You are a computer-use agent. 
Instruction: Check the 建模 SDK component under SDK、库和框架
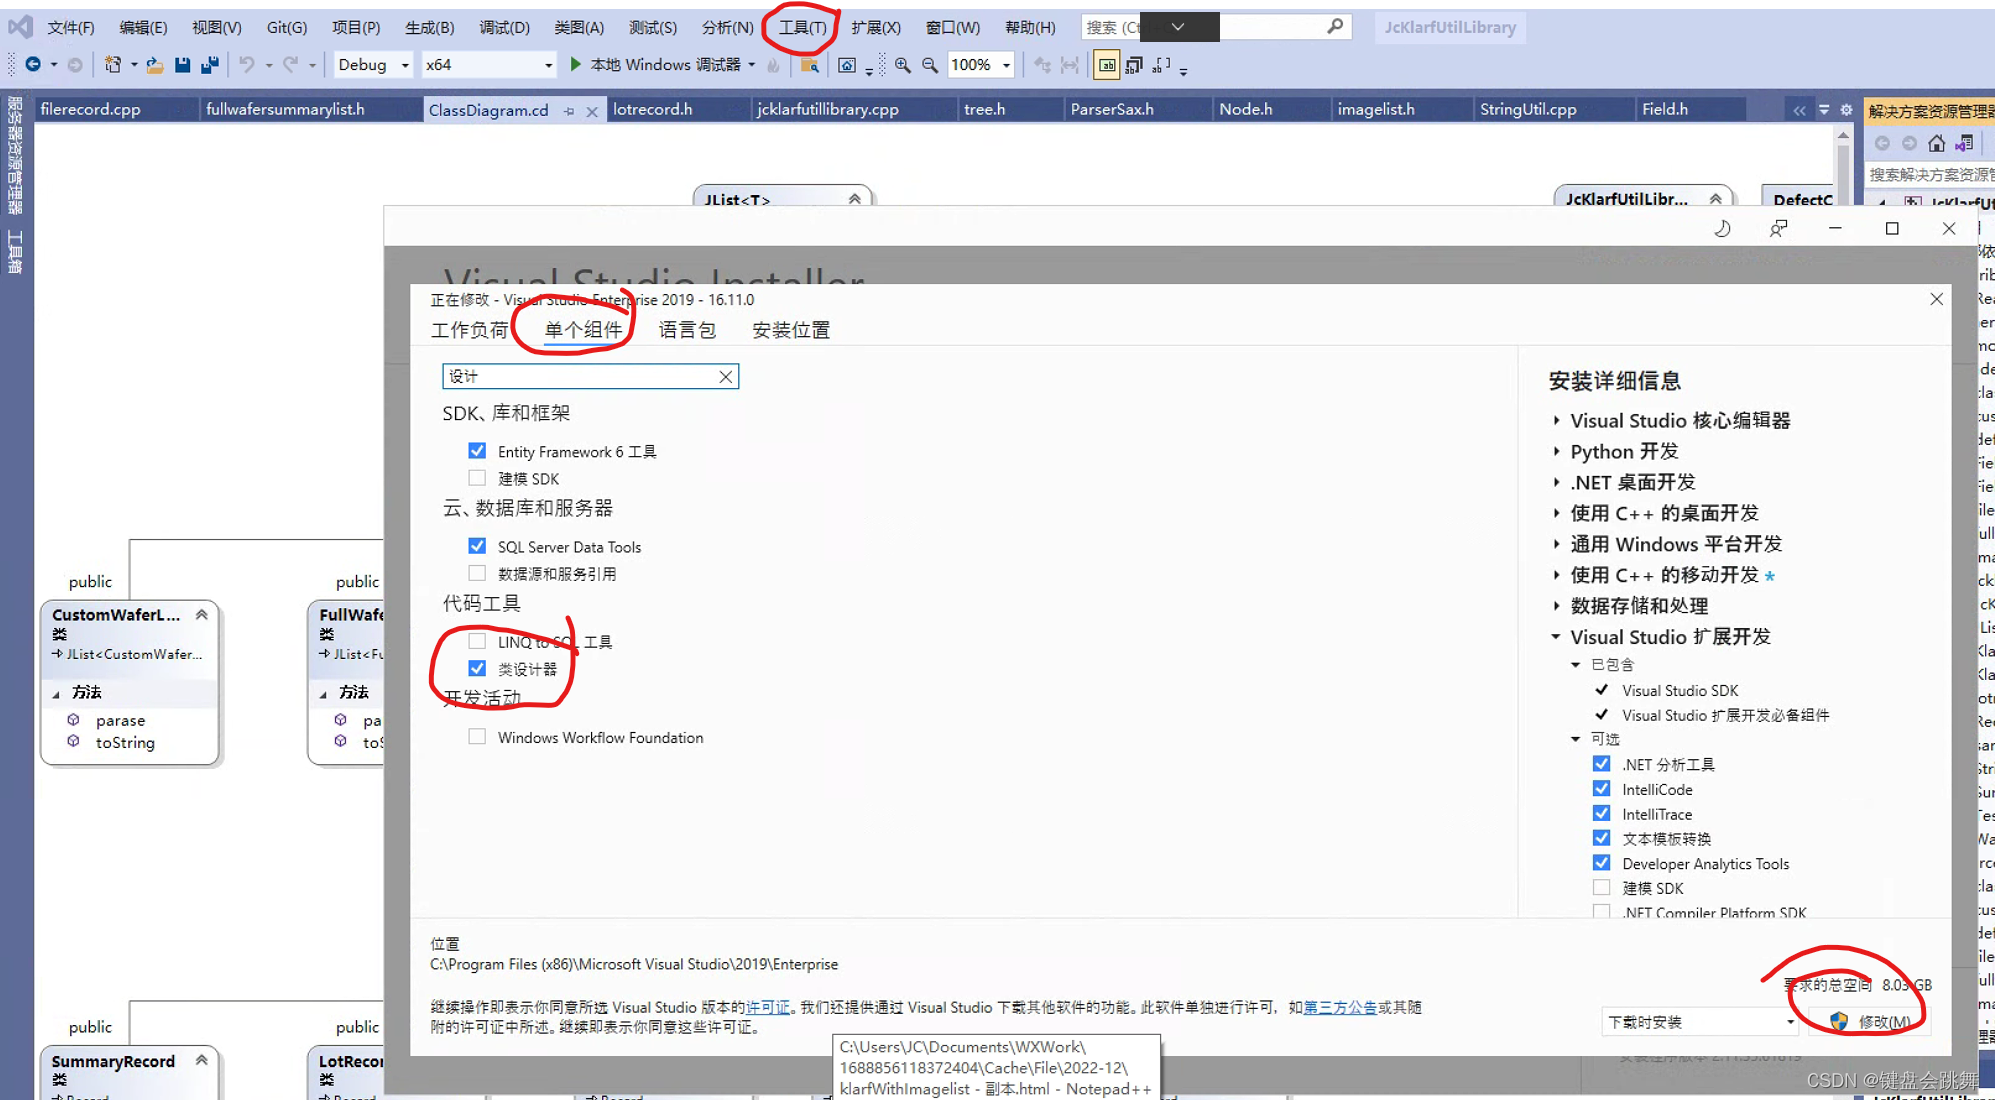pyautogui.click(x=477, y=478)
